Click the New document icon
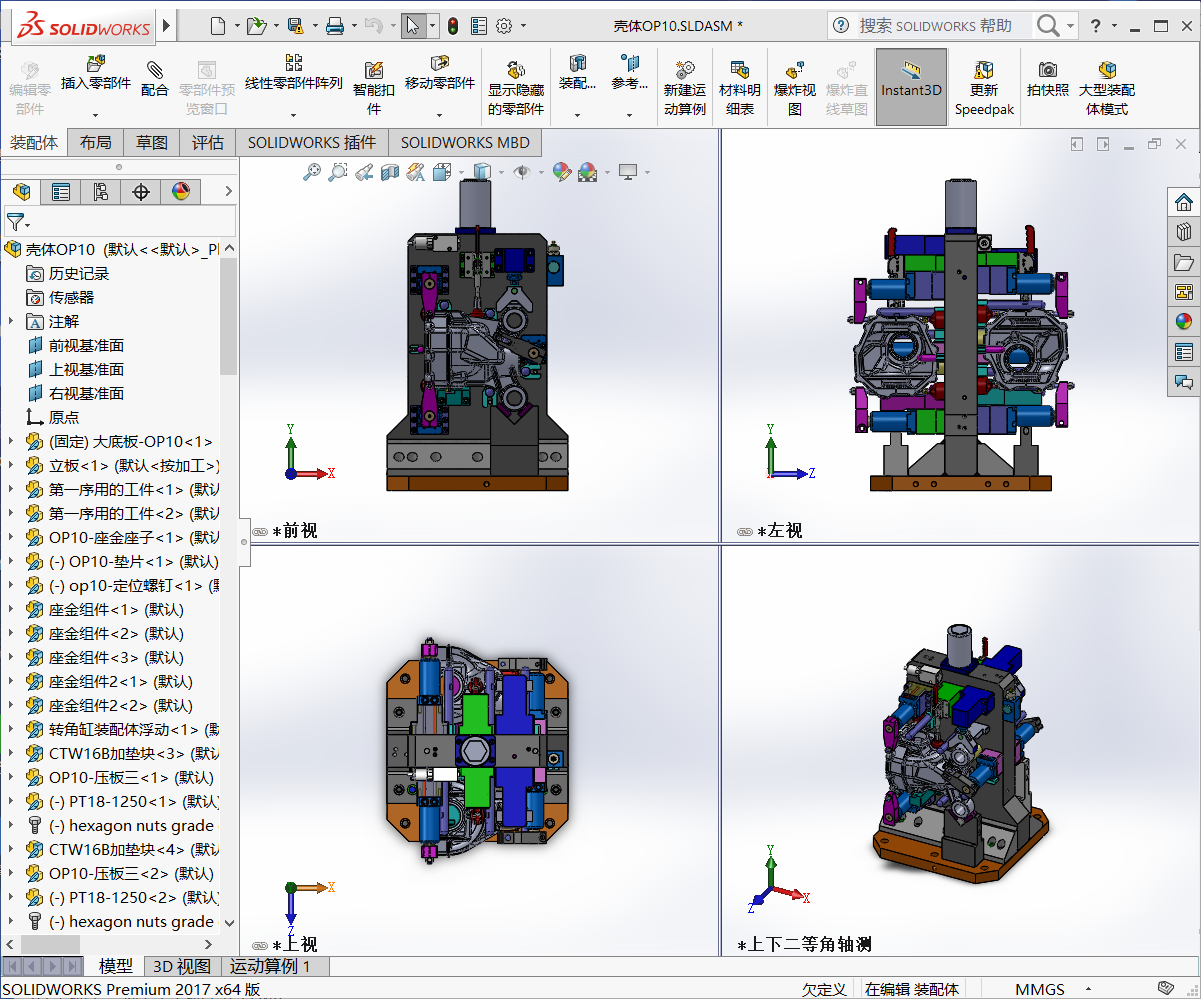 coord(218,26)
